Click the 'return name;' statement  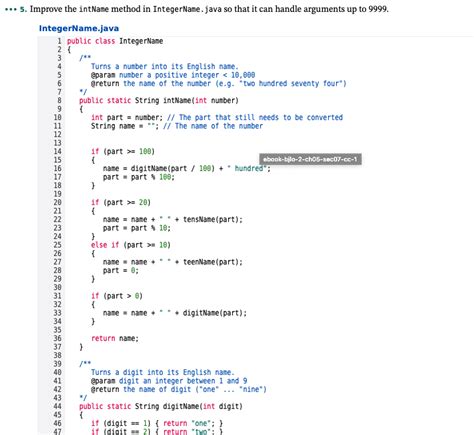coord(115,338)
